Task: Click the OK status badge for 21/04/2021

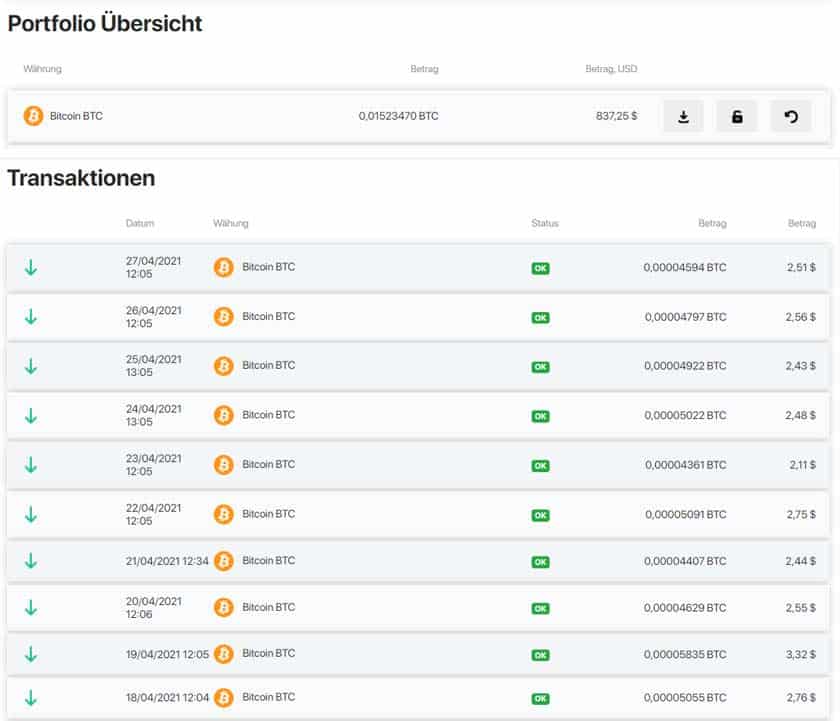Action: (x=540, y=562)
